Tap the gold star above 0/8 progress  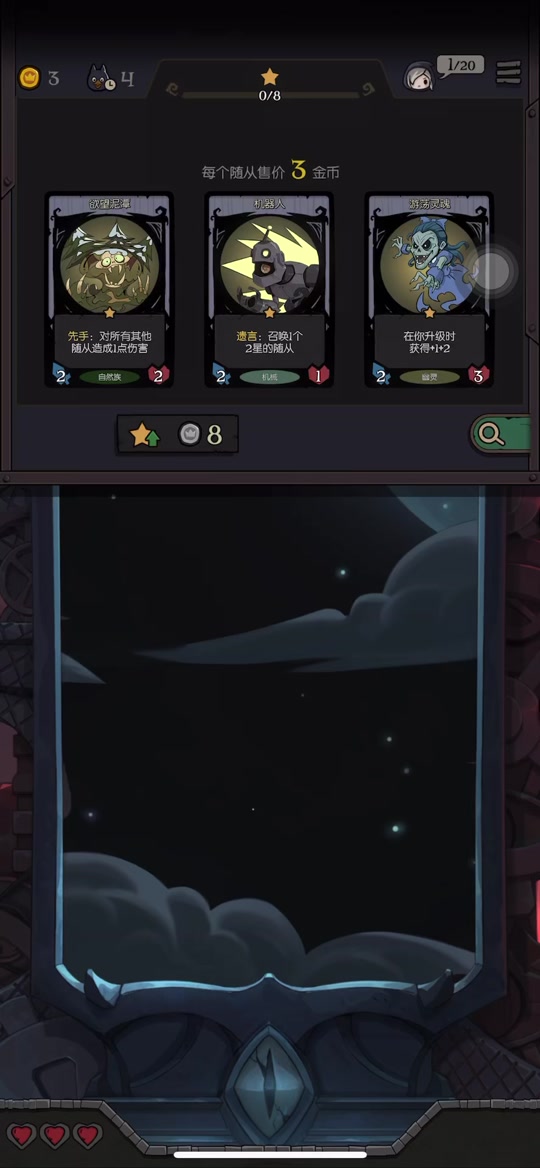[270, 77]
